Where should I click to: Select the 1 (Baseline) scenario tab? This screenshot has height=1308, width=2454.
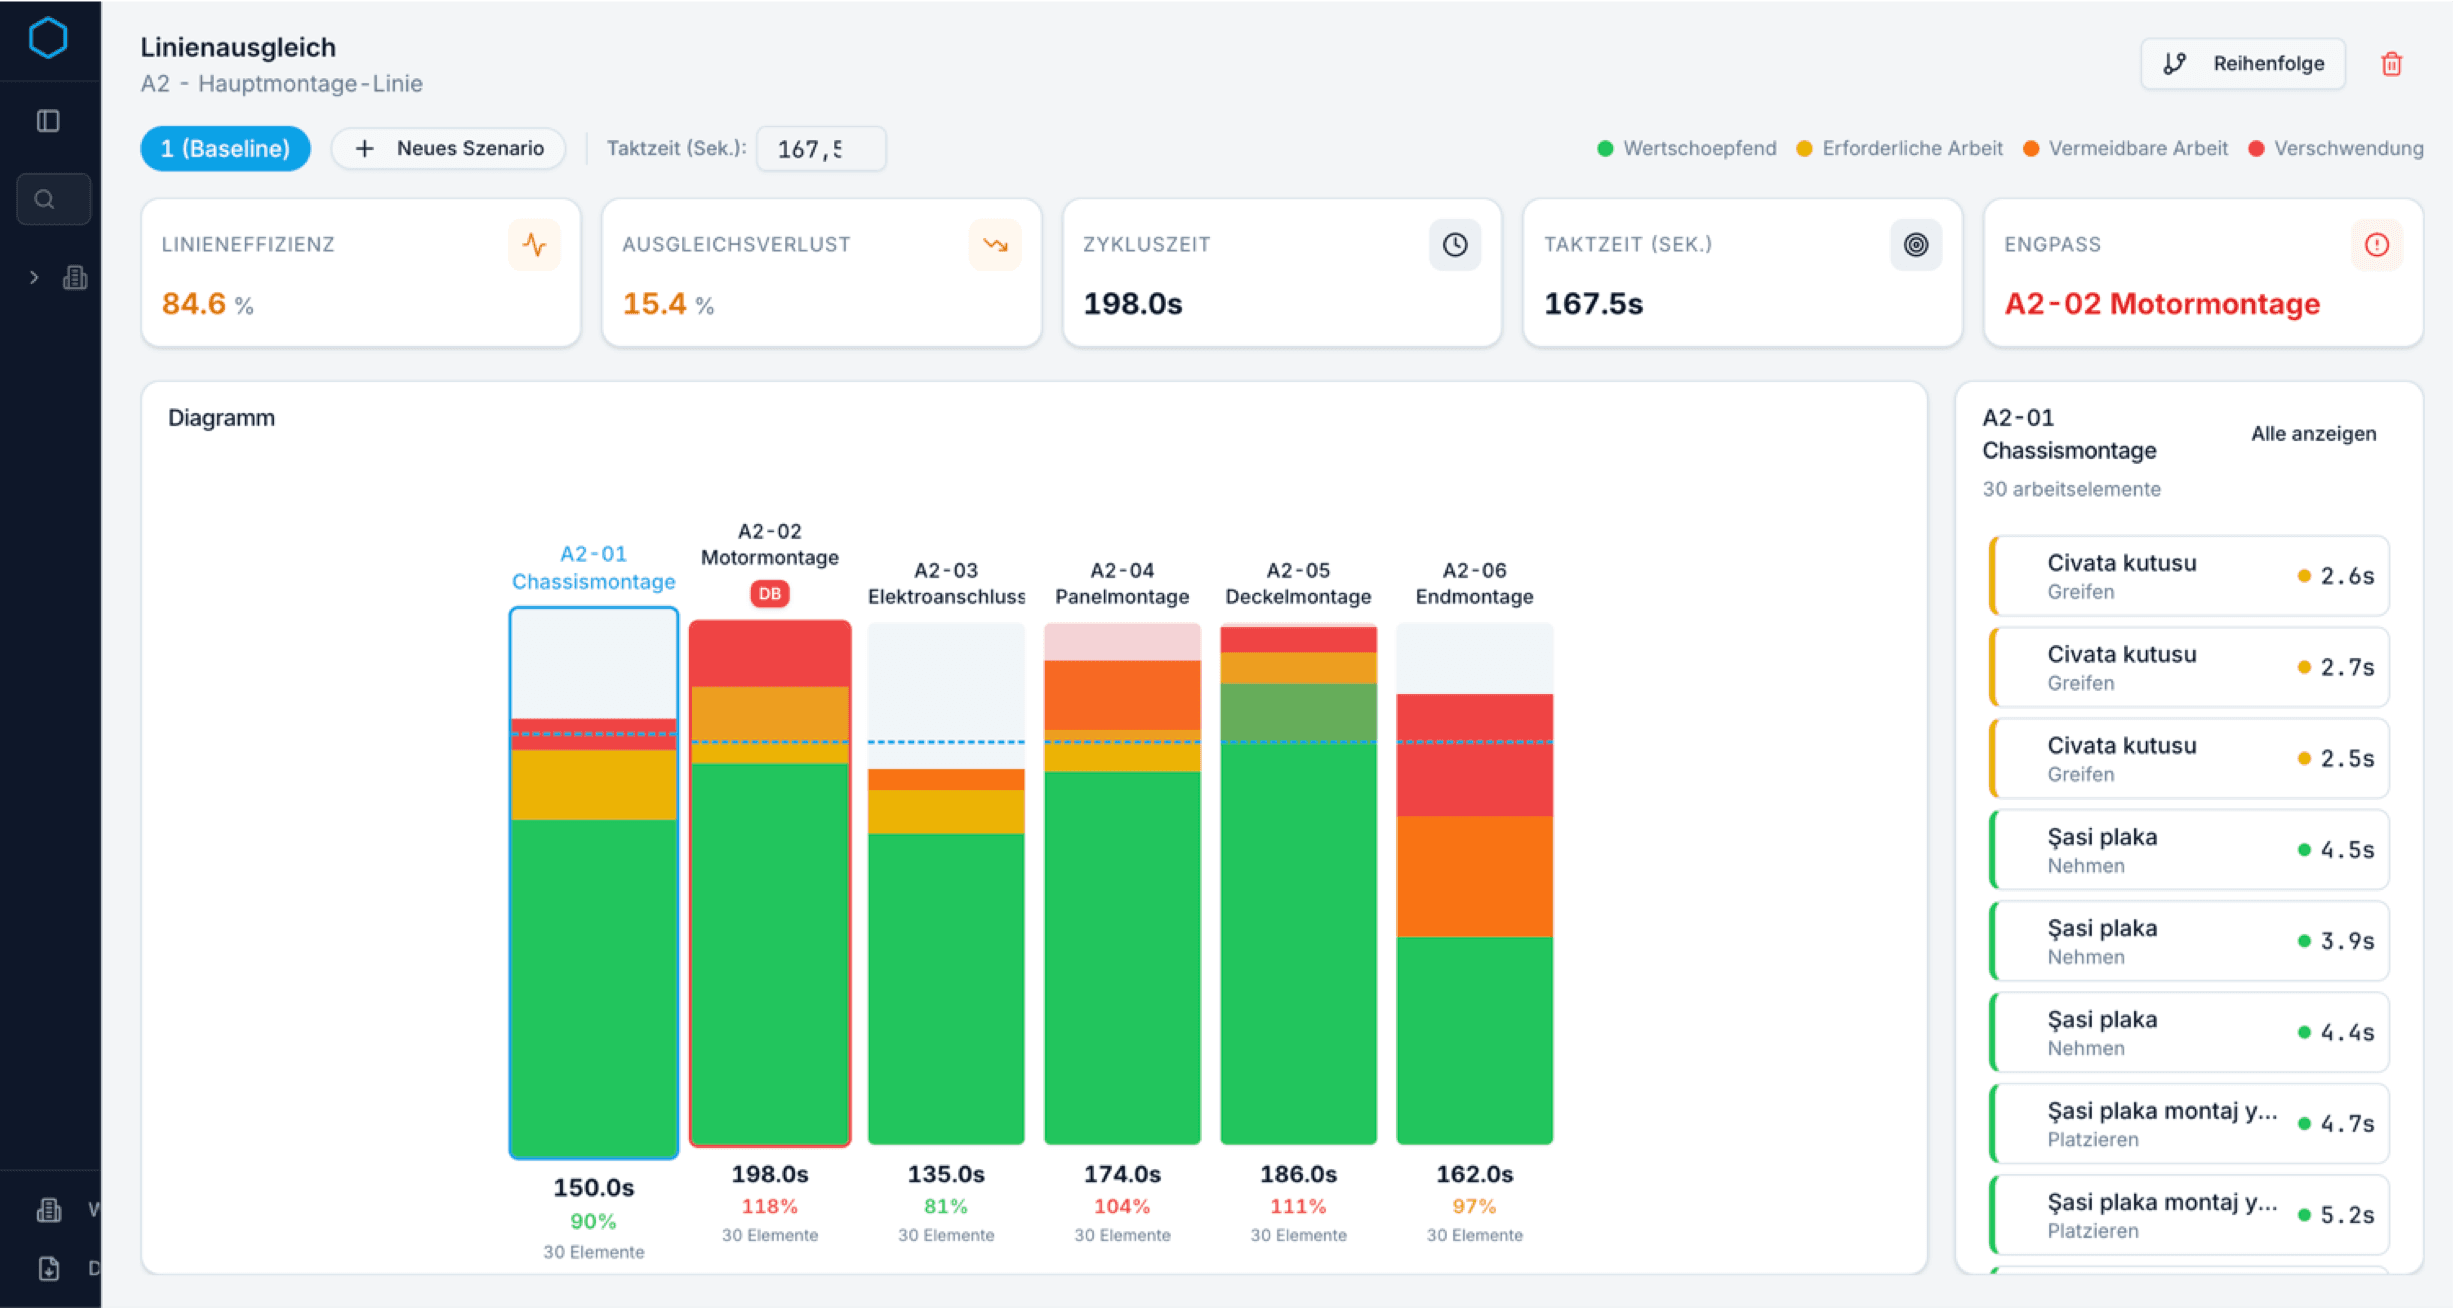225,149
